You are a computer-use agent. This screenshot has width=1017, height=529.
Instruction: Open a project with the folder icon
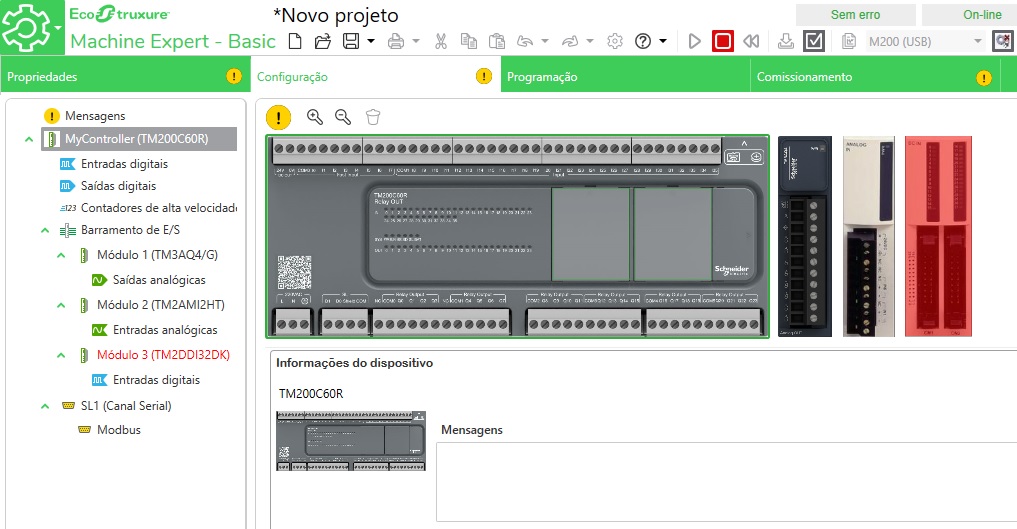[x=322, y=41]
